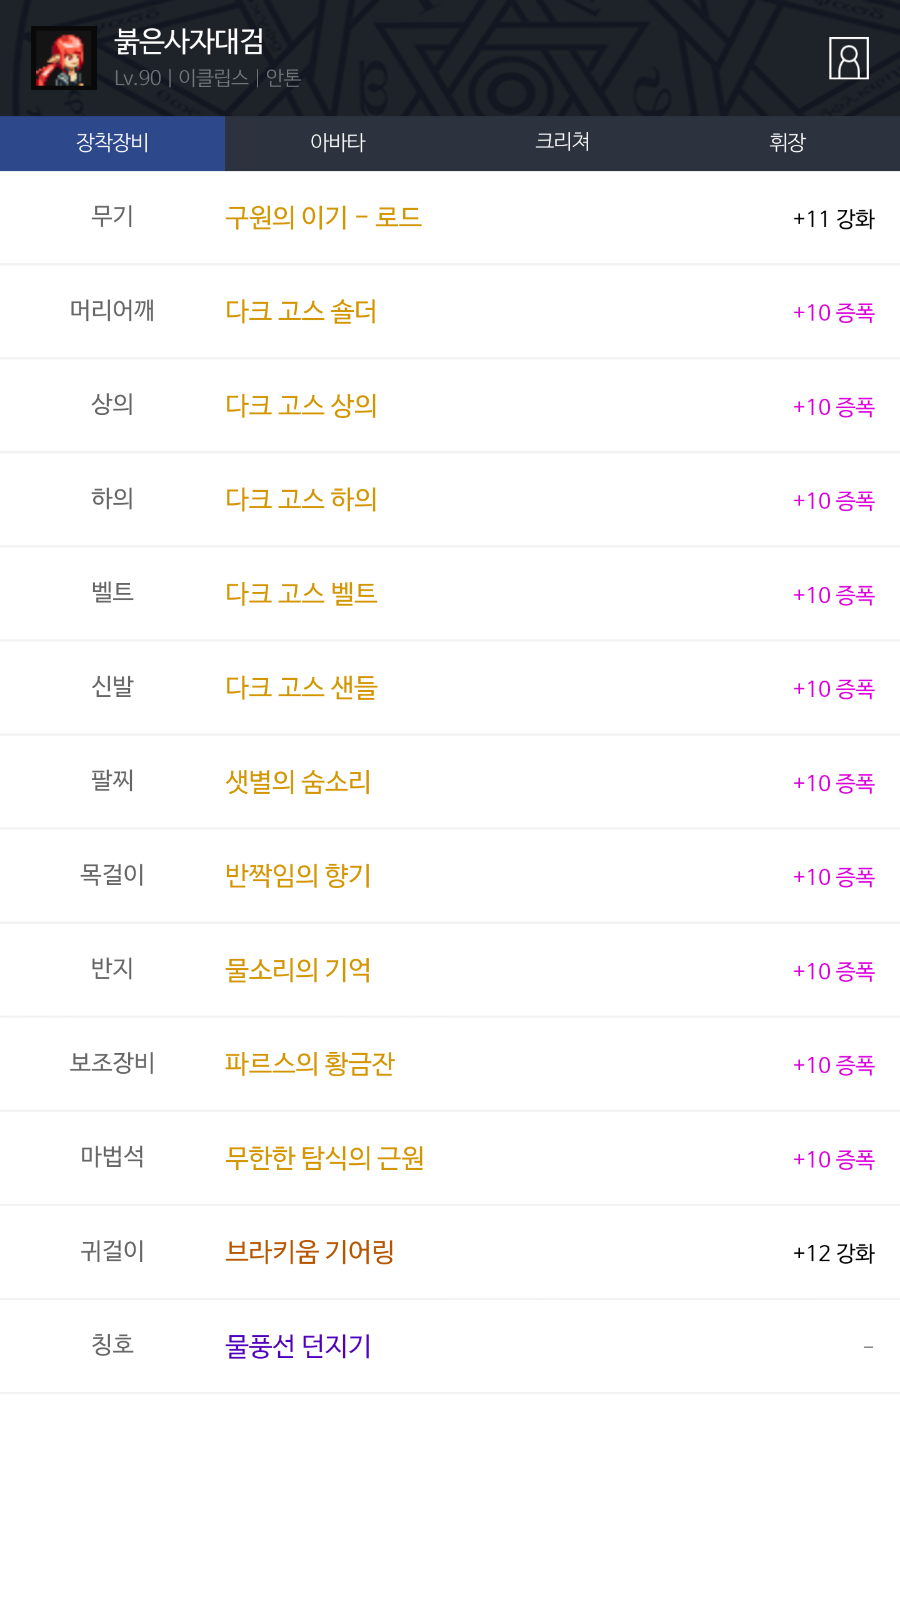Click character name 붉은사자대검
The width and height of the screenshot is (900, 1600).
point(190,42)
